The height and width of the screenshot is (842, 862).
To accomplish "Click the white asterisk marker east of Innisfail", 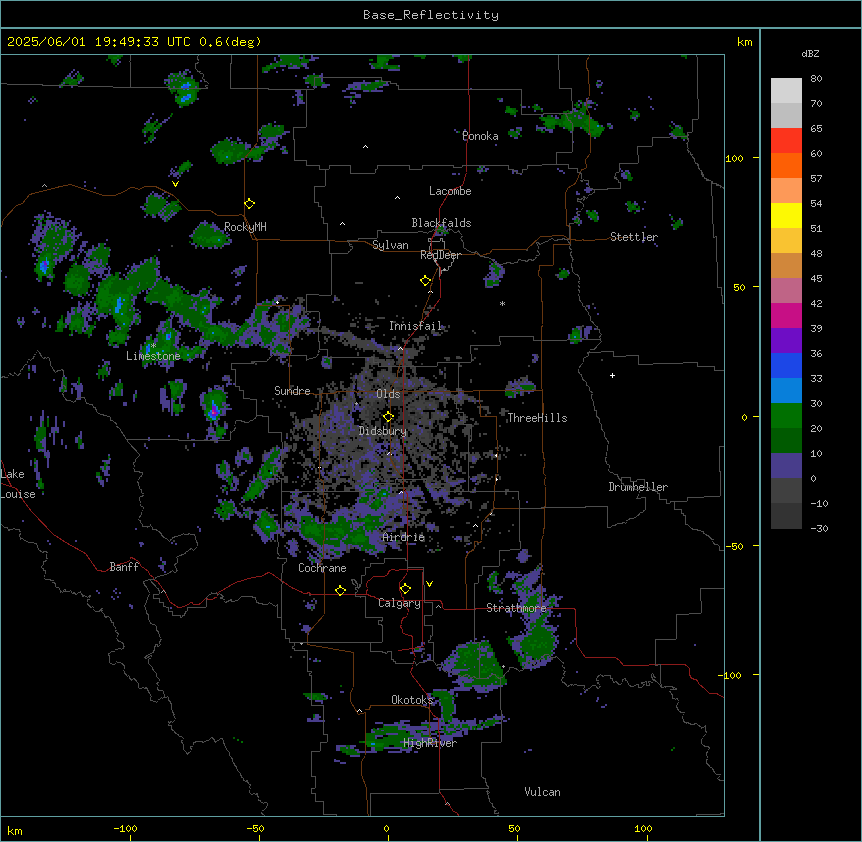I will [x=502, y=303].
